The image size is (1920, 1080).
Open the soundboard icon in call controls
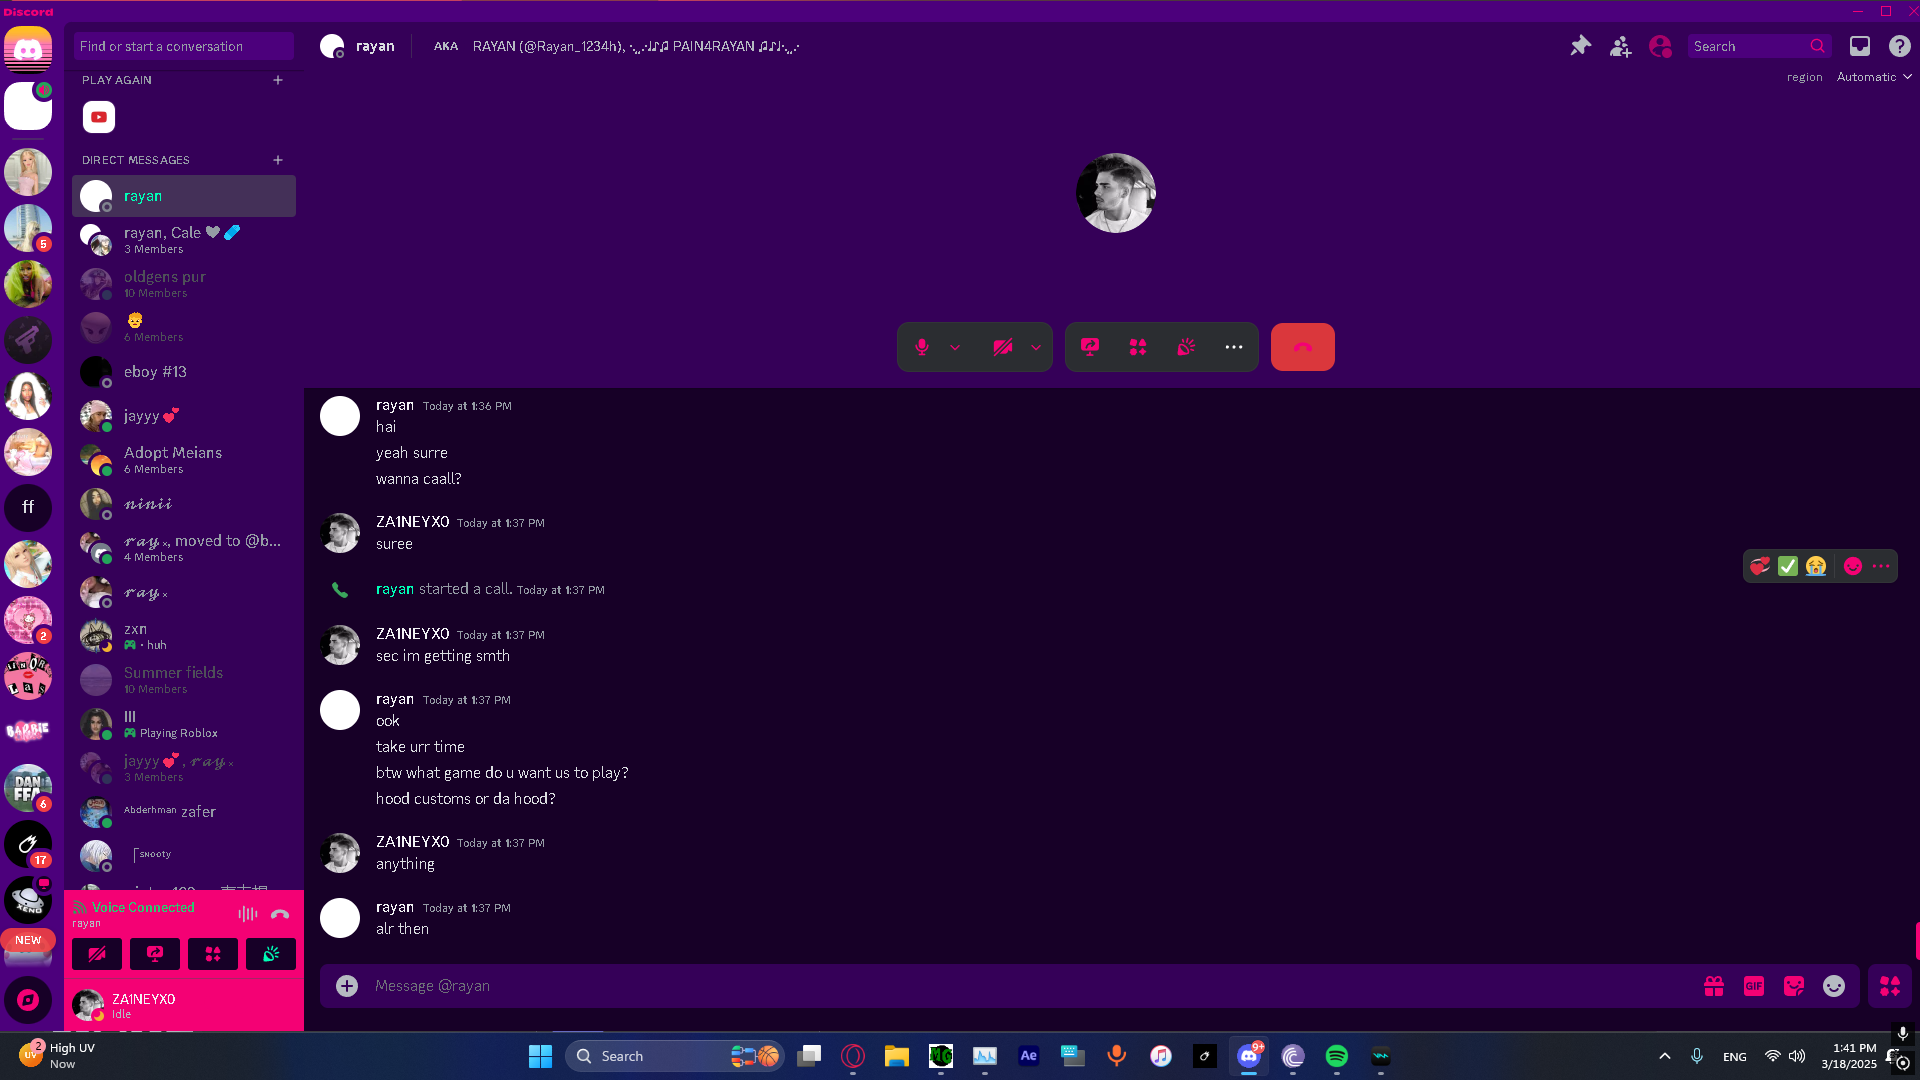(x=1186, y=347)
